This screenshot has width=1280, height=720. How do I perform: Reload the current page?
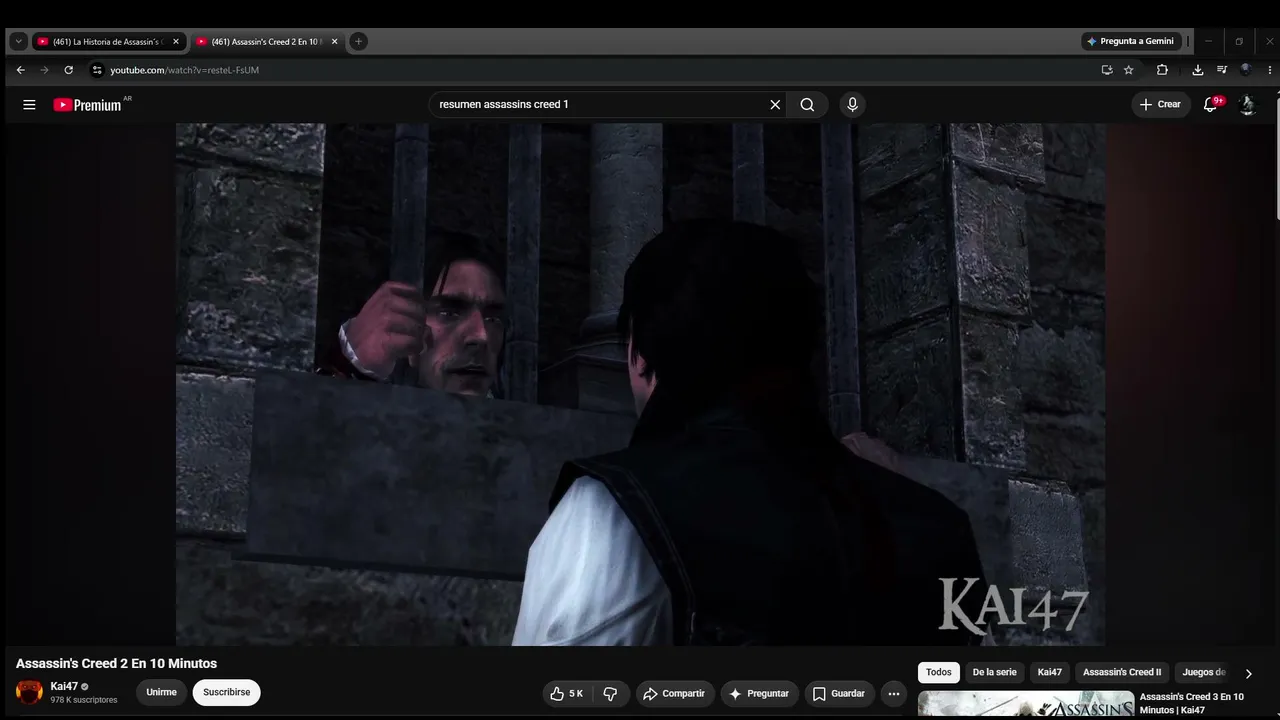tap(68, 70)
